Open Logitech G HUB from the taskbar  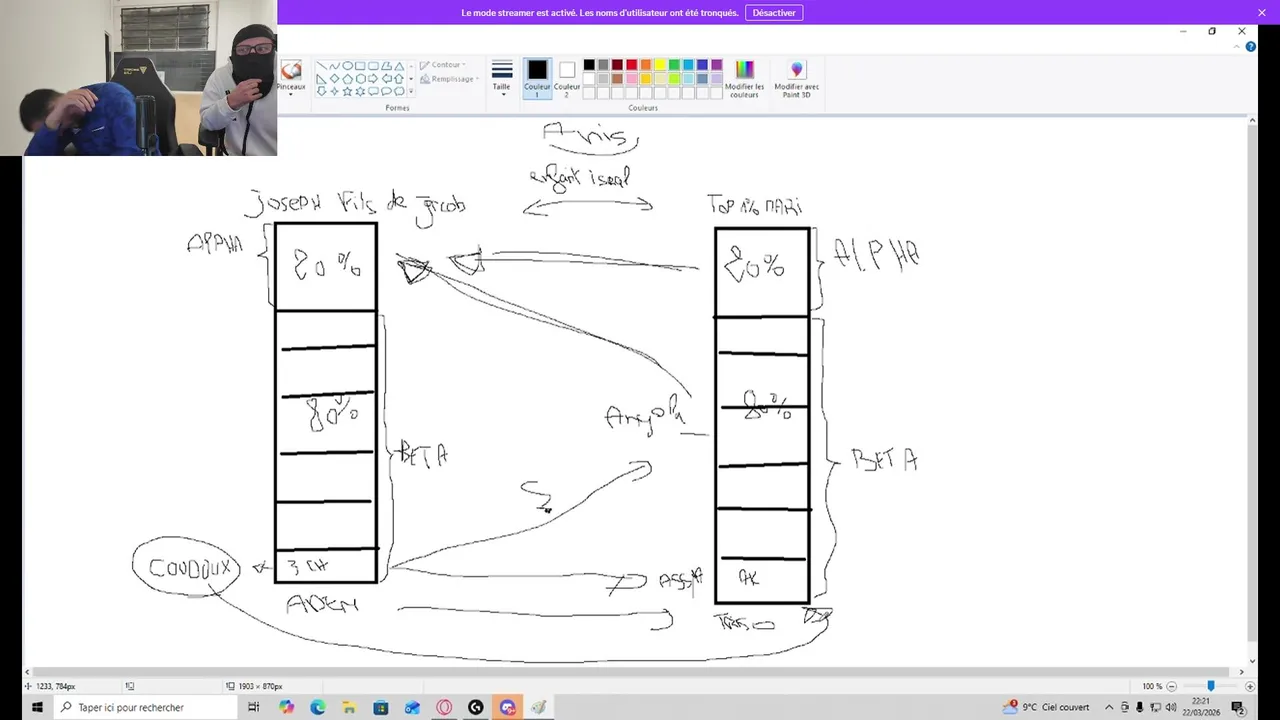tap(476, 707)
